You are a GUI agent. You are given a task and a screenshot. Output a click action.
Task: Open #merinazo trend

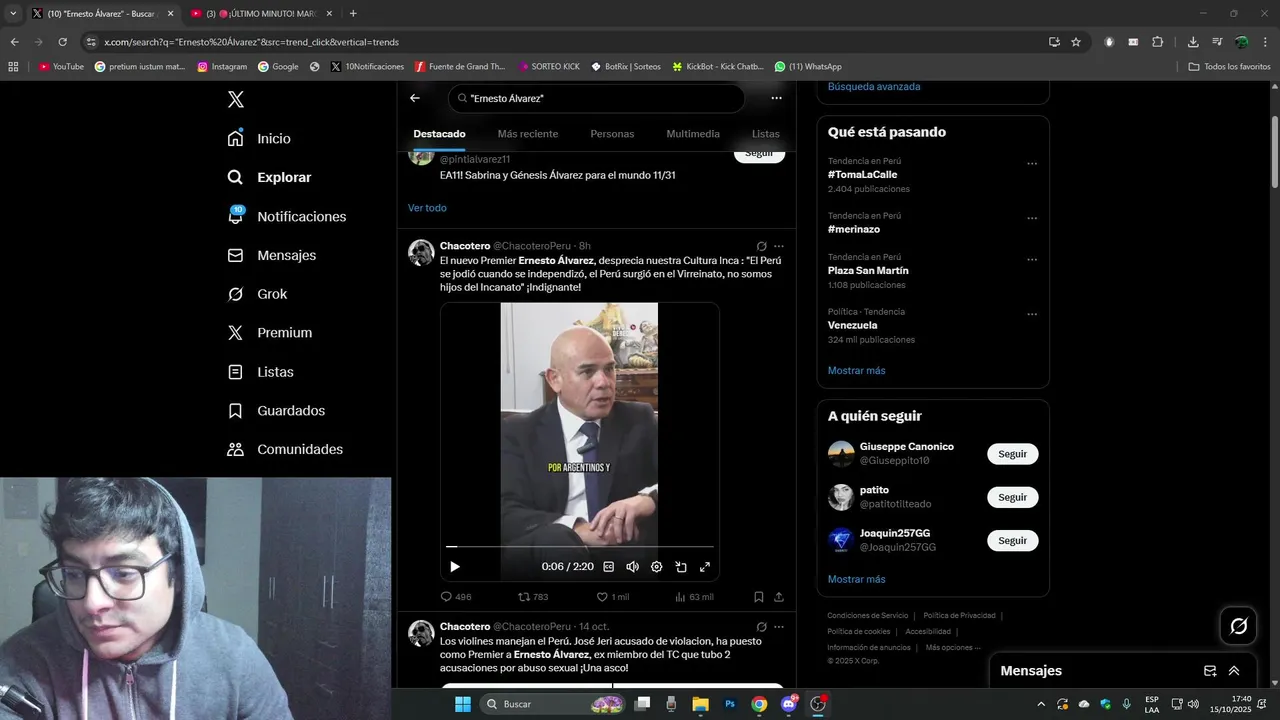click(x=853, y=229)
